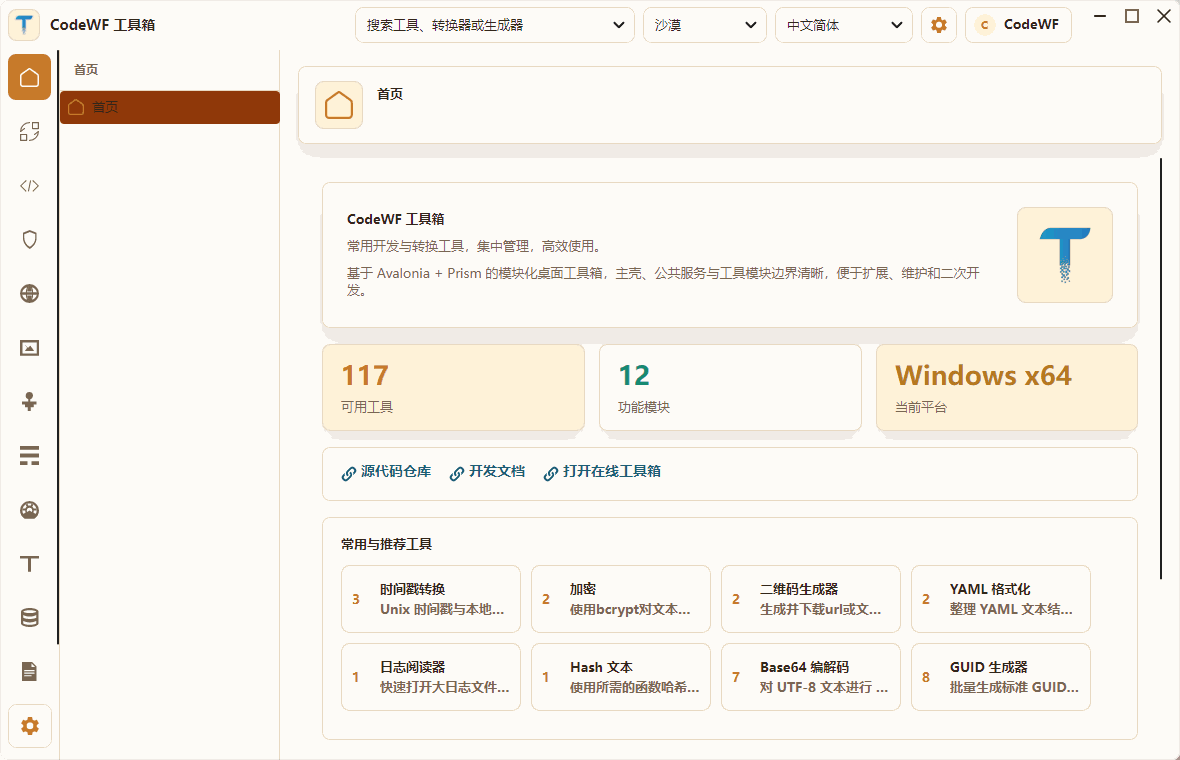Open the converter tools sidebar icon
This screenshot has height=760, width=1180.
(x=29, y=132)
